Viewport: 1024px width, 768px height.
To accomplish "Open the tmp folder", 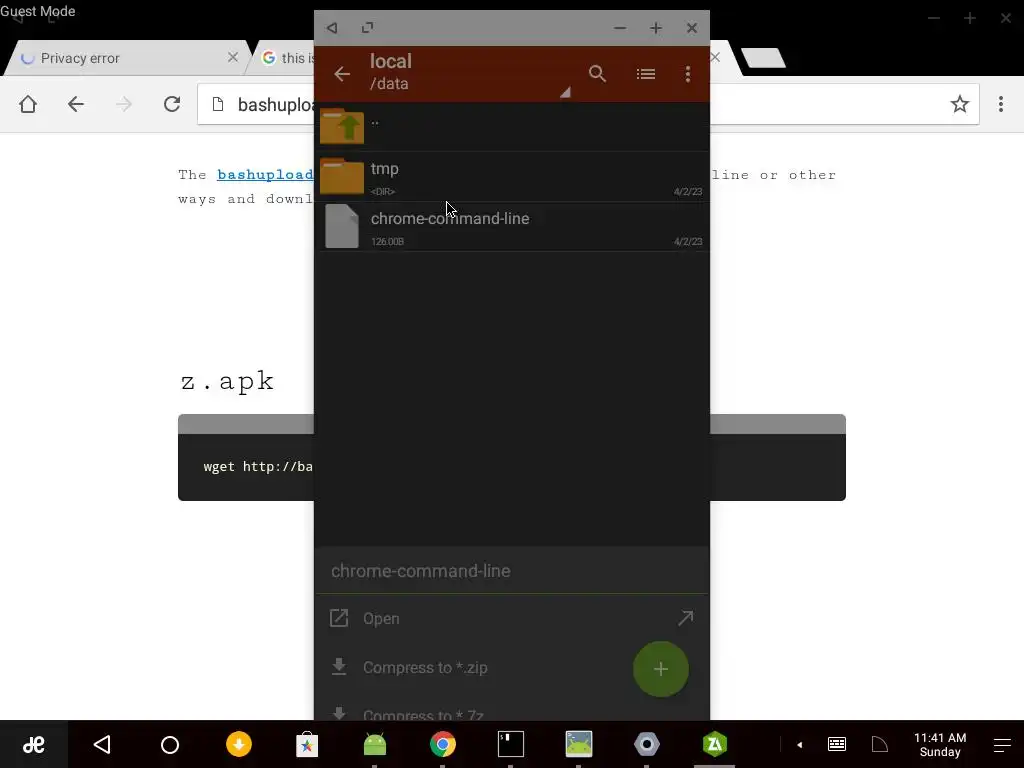I will (511, 176).
